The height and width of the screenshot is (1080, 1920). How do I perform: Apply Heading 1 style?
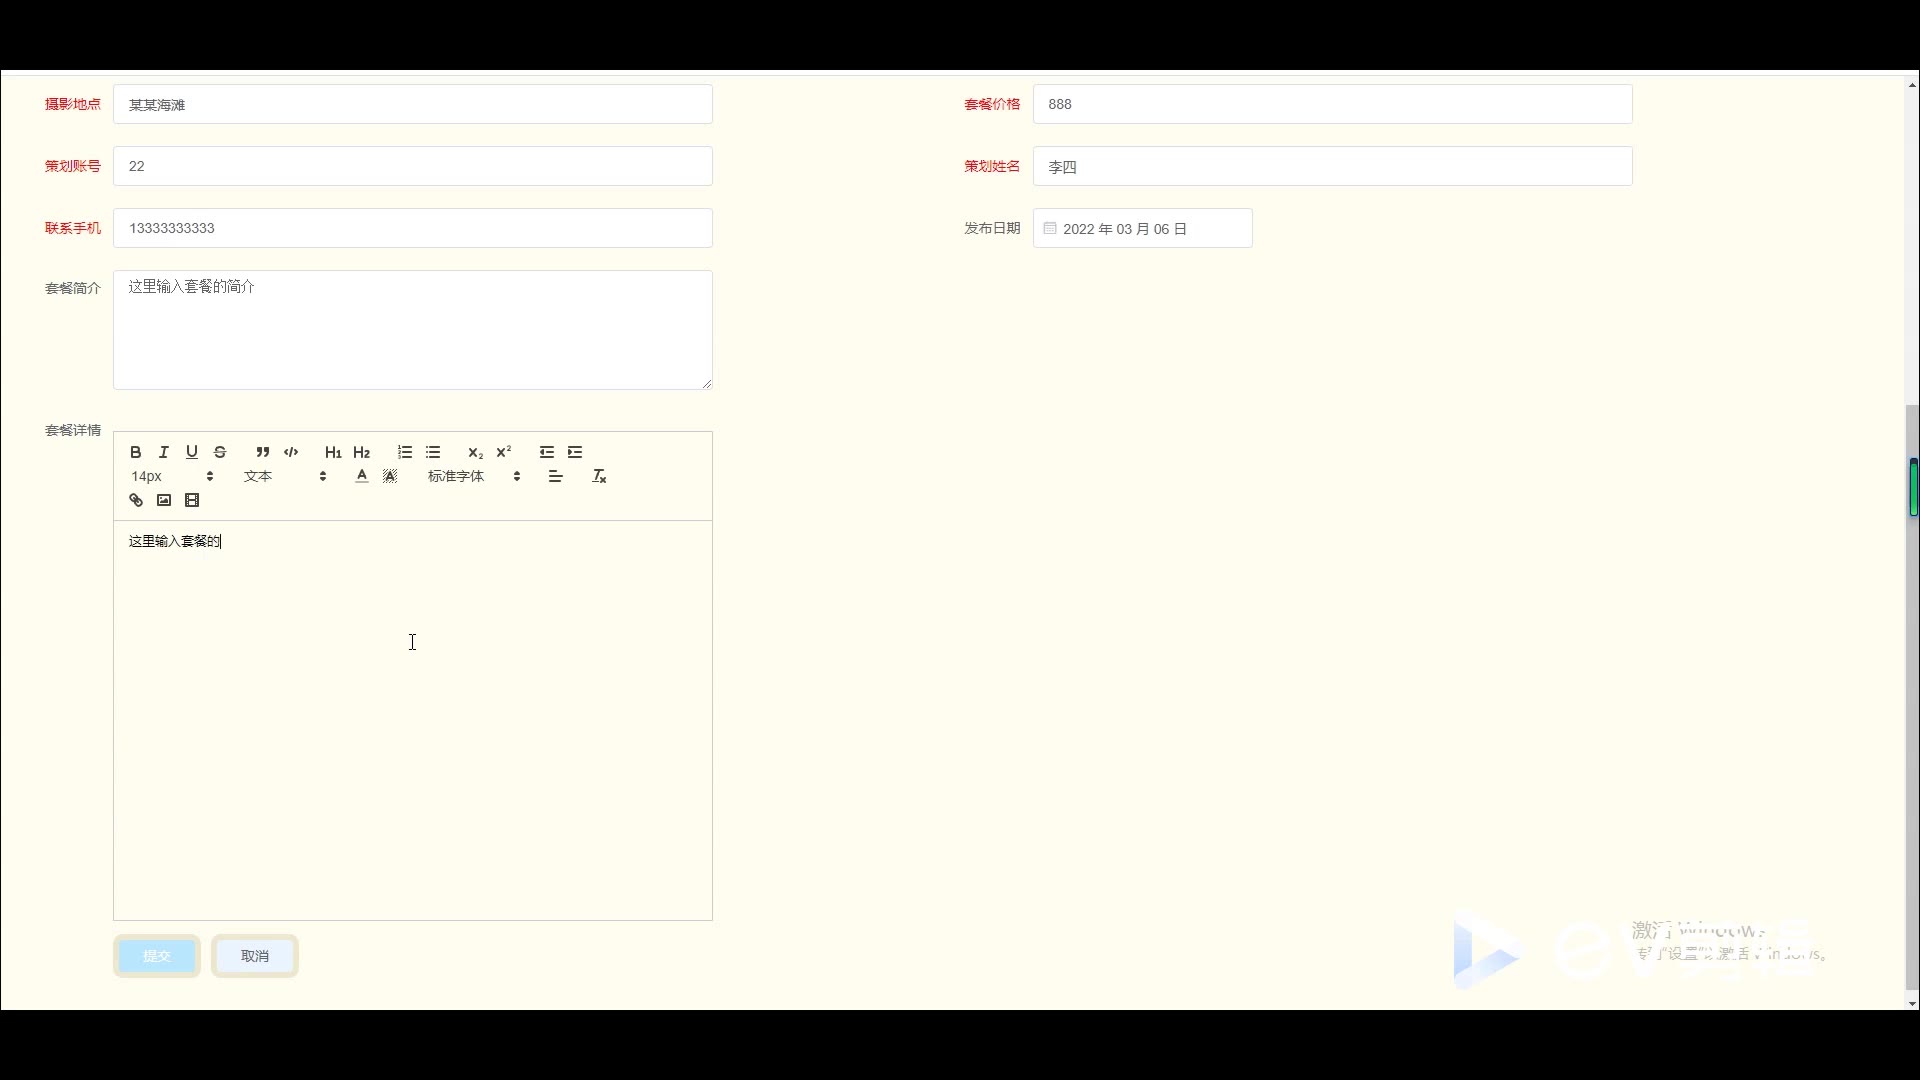pyautogui.click(x=333, y=452)
